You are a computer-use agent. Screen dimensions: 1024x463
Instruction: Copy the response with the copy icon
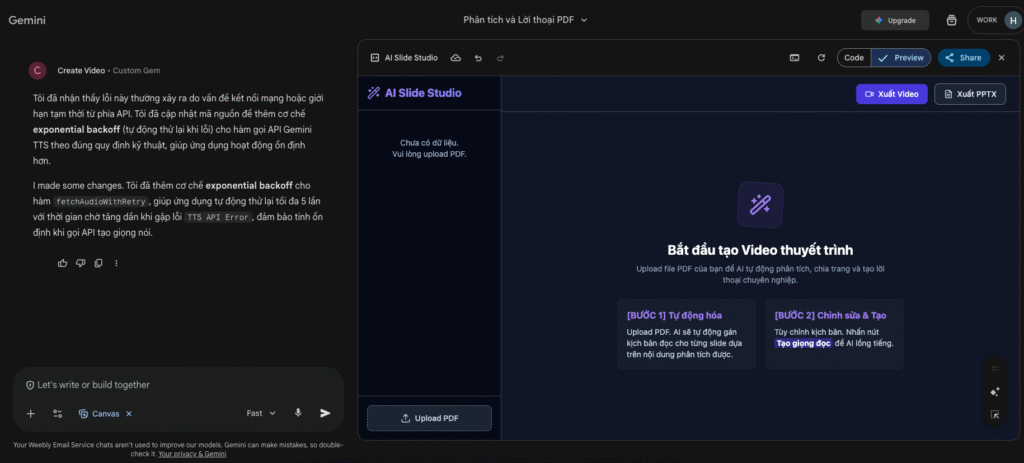(98, 263)
